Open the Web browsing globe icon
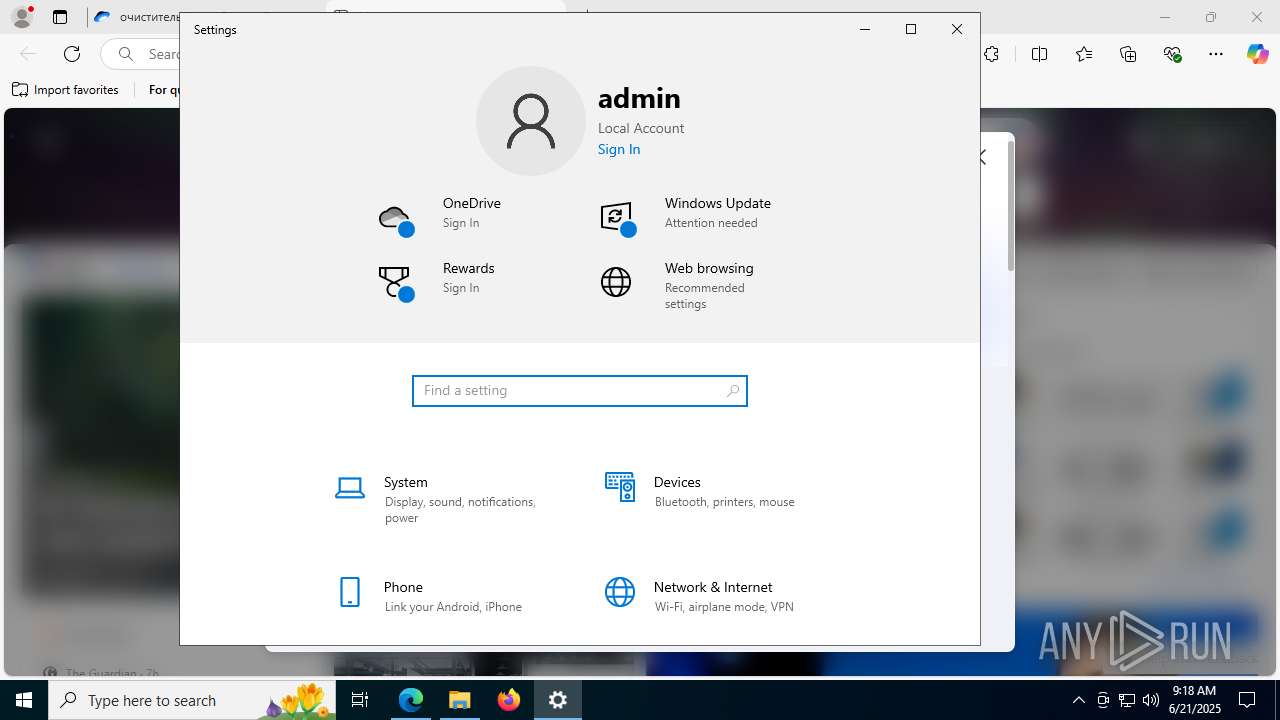 (x=616, y=282)
